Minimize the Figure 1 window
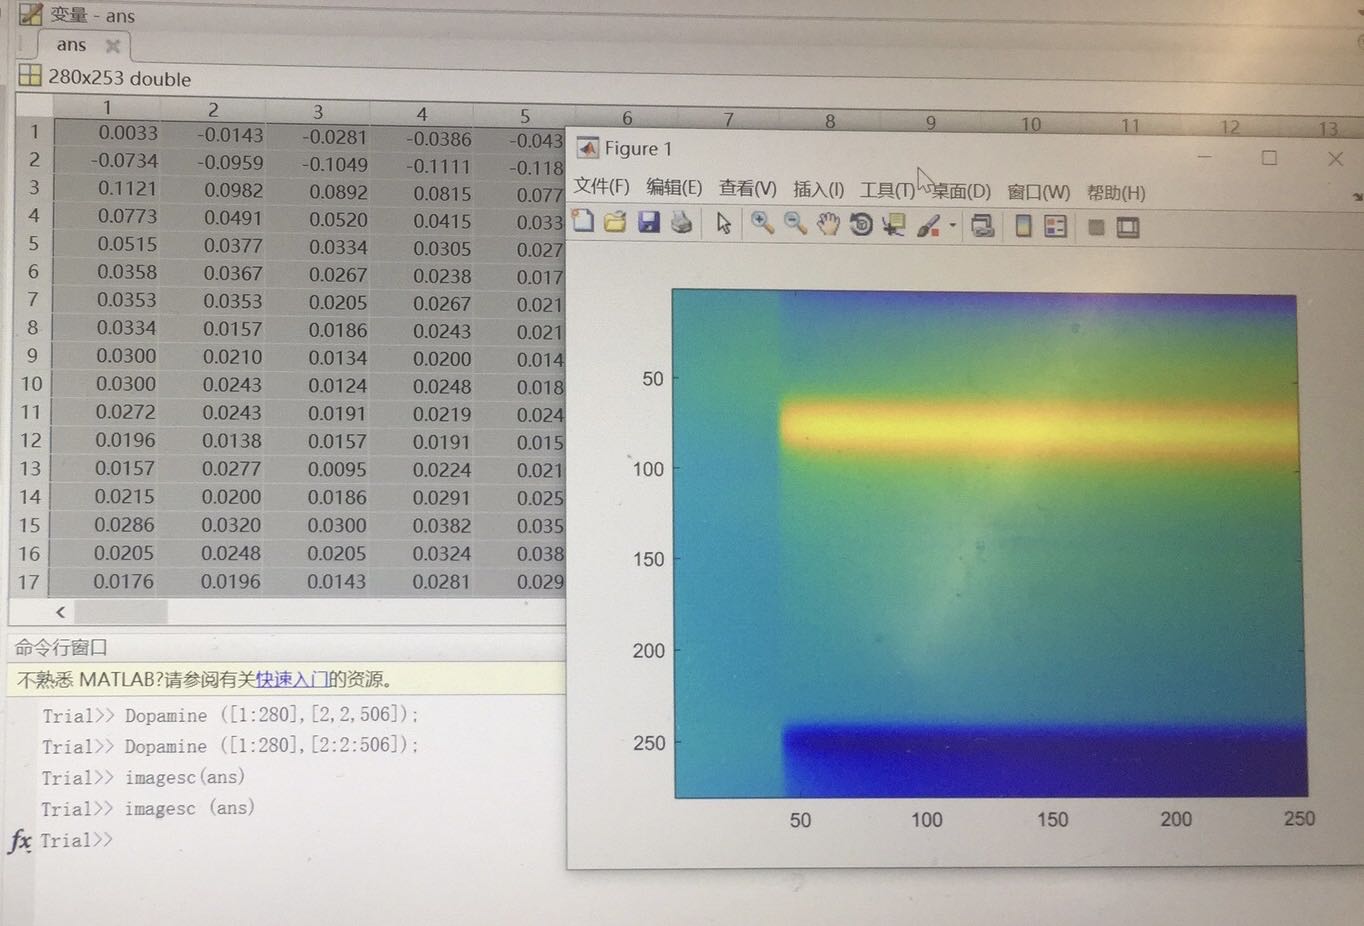Screen dimensions: 1364x926 point(1204,157)
